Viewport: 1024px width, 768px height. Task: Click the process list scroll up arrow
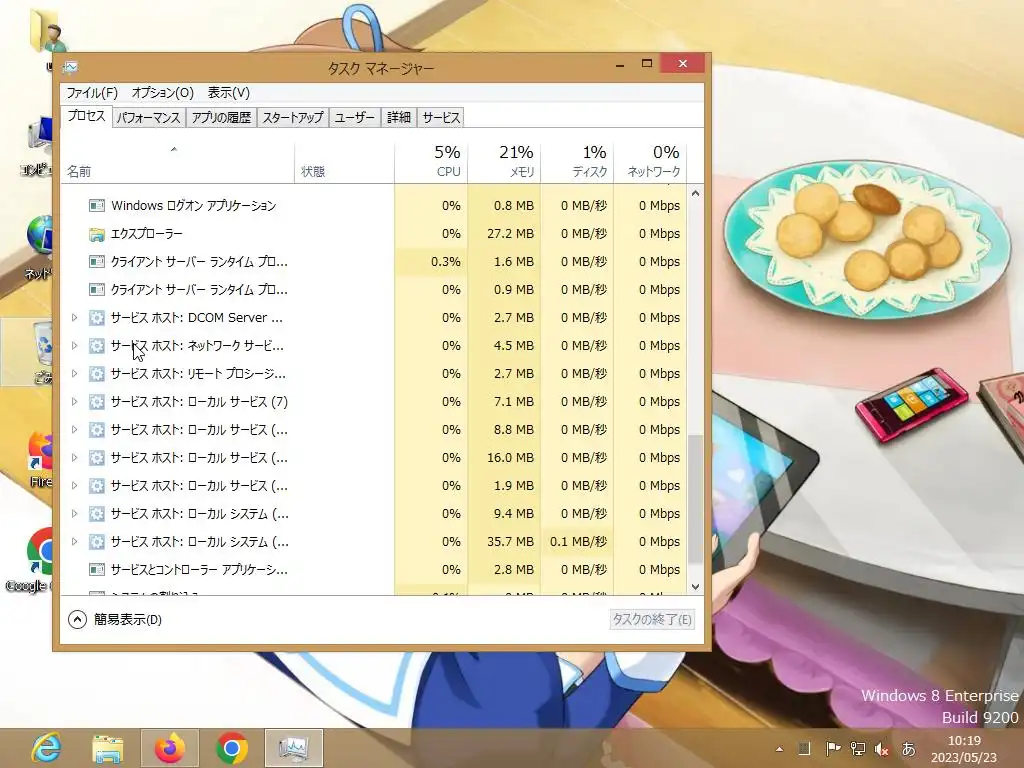[x=696, y=193]
